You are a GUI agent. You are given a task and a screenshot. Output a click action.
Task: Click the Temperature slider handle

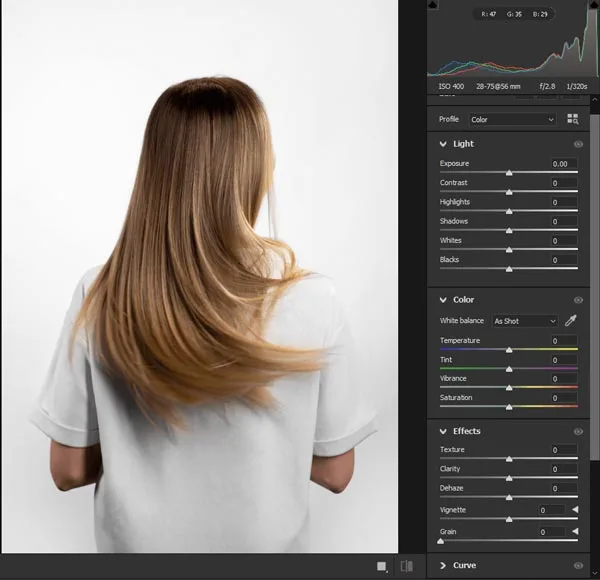[509, 350]
